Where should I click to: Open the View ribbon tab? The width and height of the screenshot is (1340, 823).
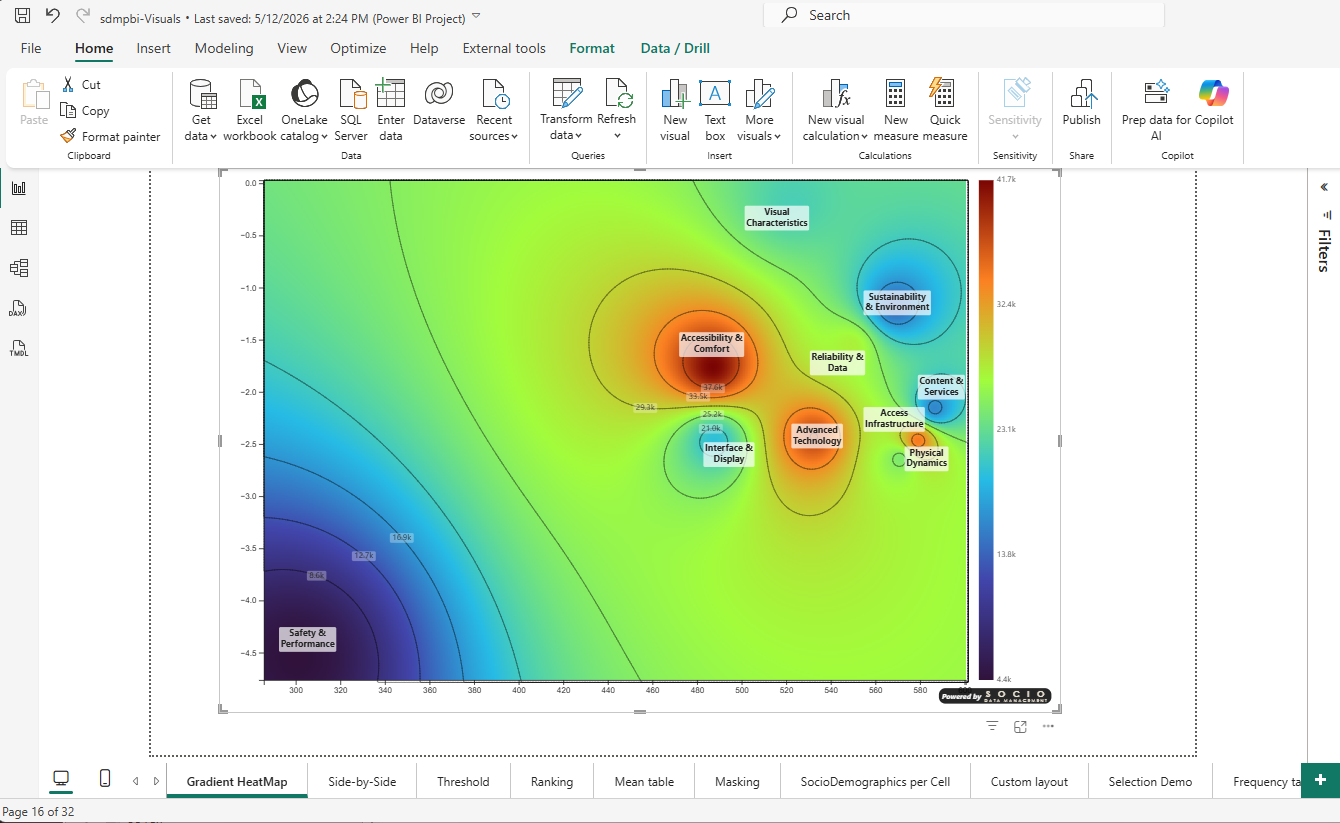[292, 48]
